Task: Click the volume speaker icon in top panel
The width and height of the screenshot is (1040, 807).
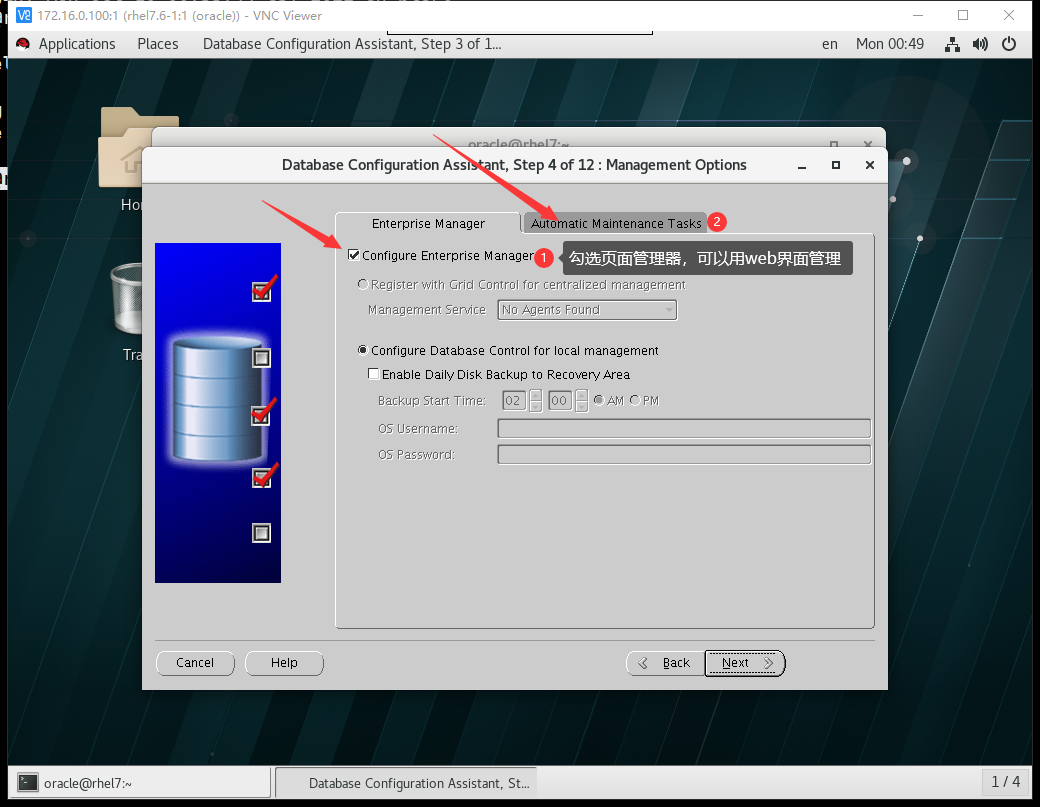Action: point(980,44)
